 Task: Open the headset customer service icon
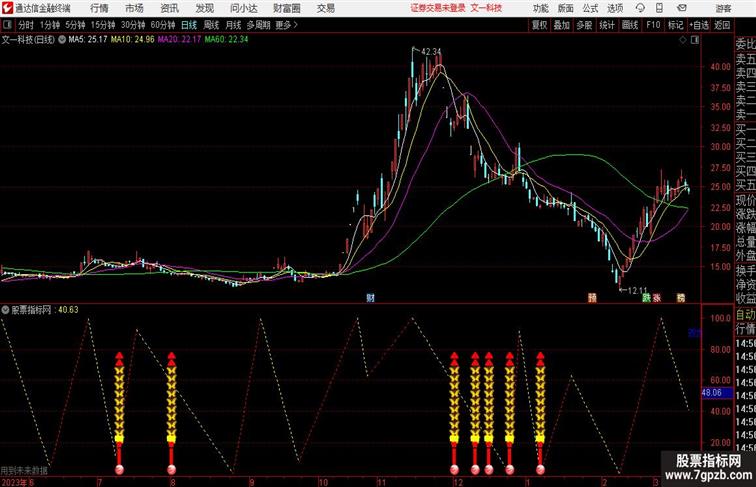(640, 8)
